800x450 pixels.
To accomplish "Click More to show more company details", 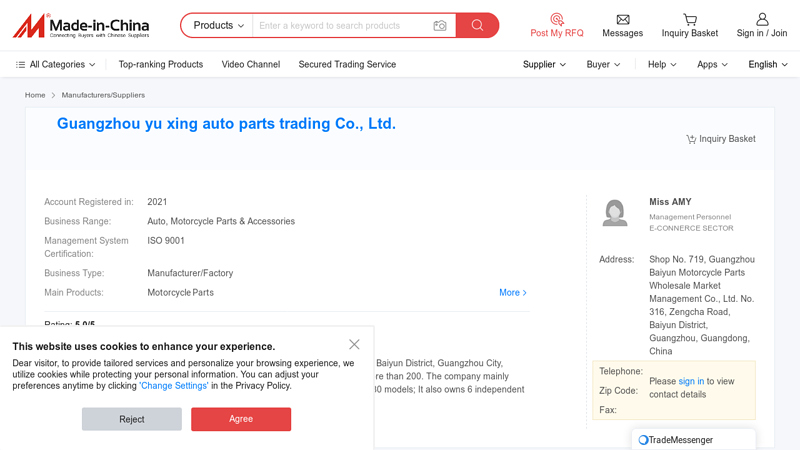I will tap(513, 292).
